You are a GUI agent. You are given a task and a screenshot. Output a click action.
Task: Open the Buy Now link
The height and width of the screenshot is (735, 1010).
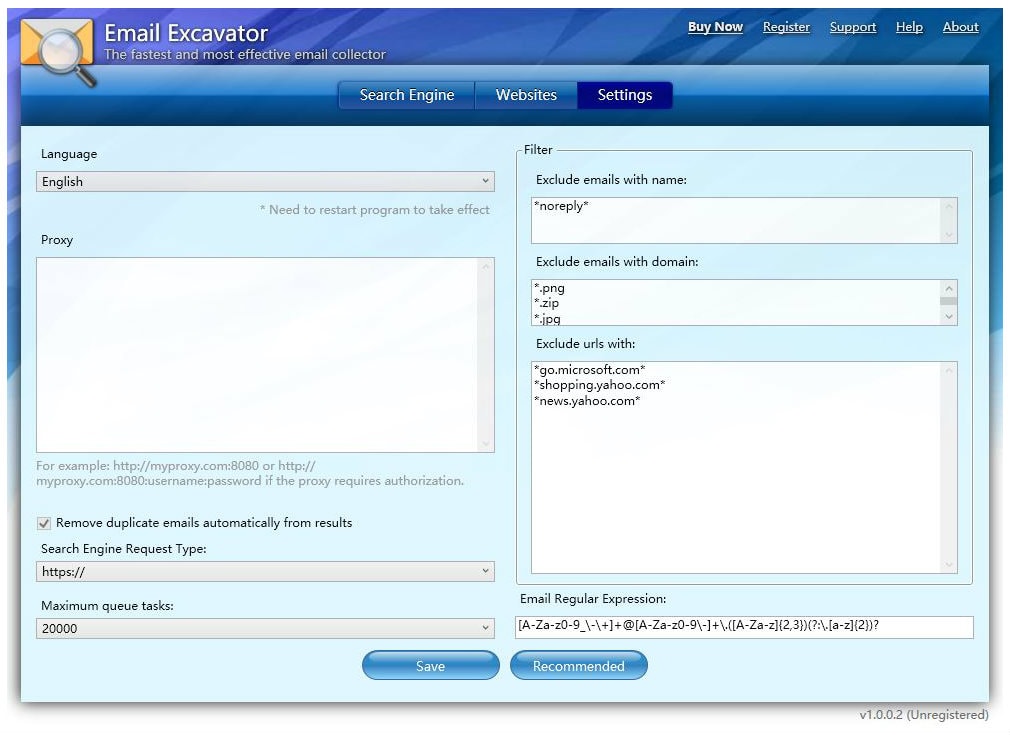click(715, 27)
